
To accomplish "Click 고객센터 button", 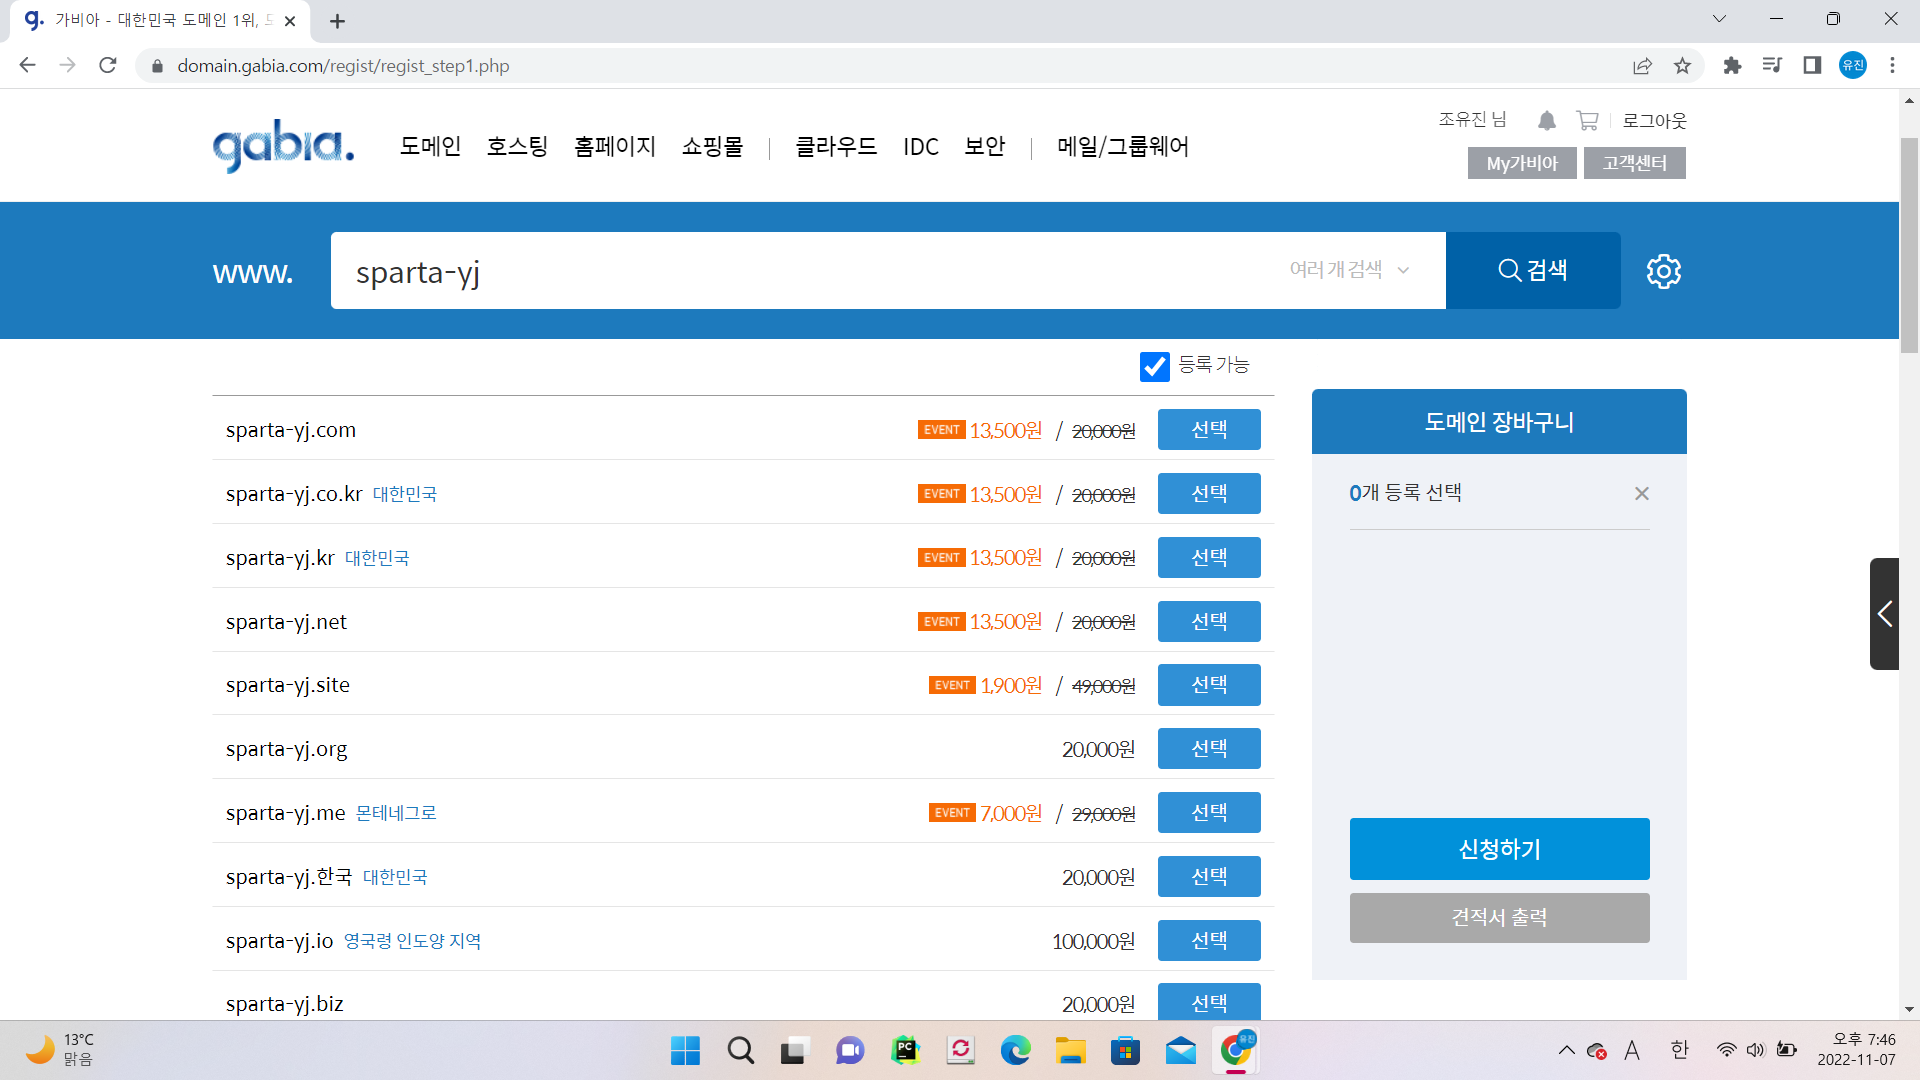I will click(x=1634, y=163).
